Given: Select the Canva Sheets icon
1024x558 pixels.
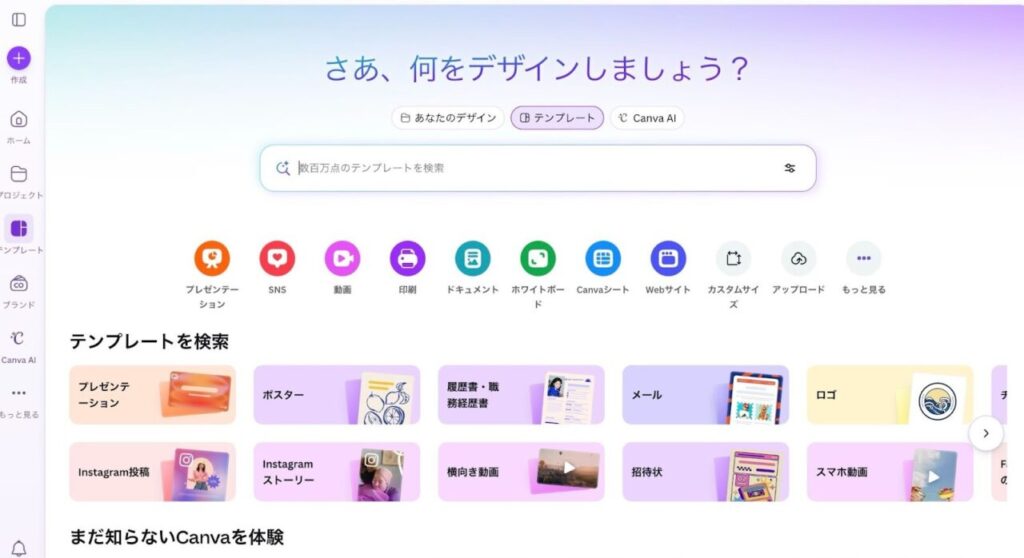Looking at the screenshot, I should coord(603,258).
